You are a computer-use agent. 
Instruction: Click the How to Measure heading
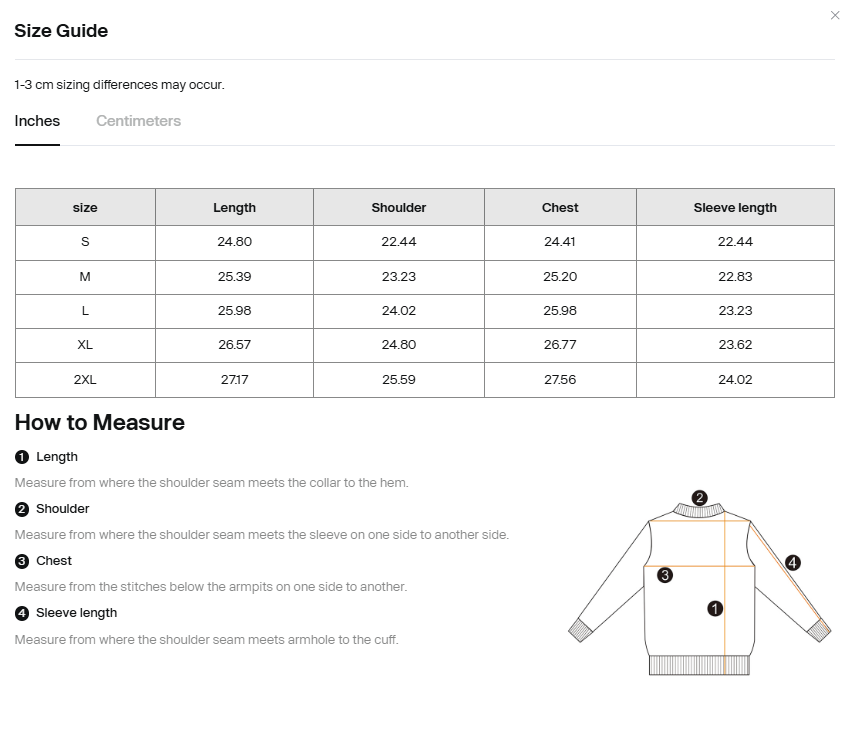[x=100, y=423]
